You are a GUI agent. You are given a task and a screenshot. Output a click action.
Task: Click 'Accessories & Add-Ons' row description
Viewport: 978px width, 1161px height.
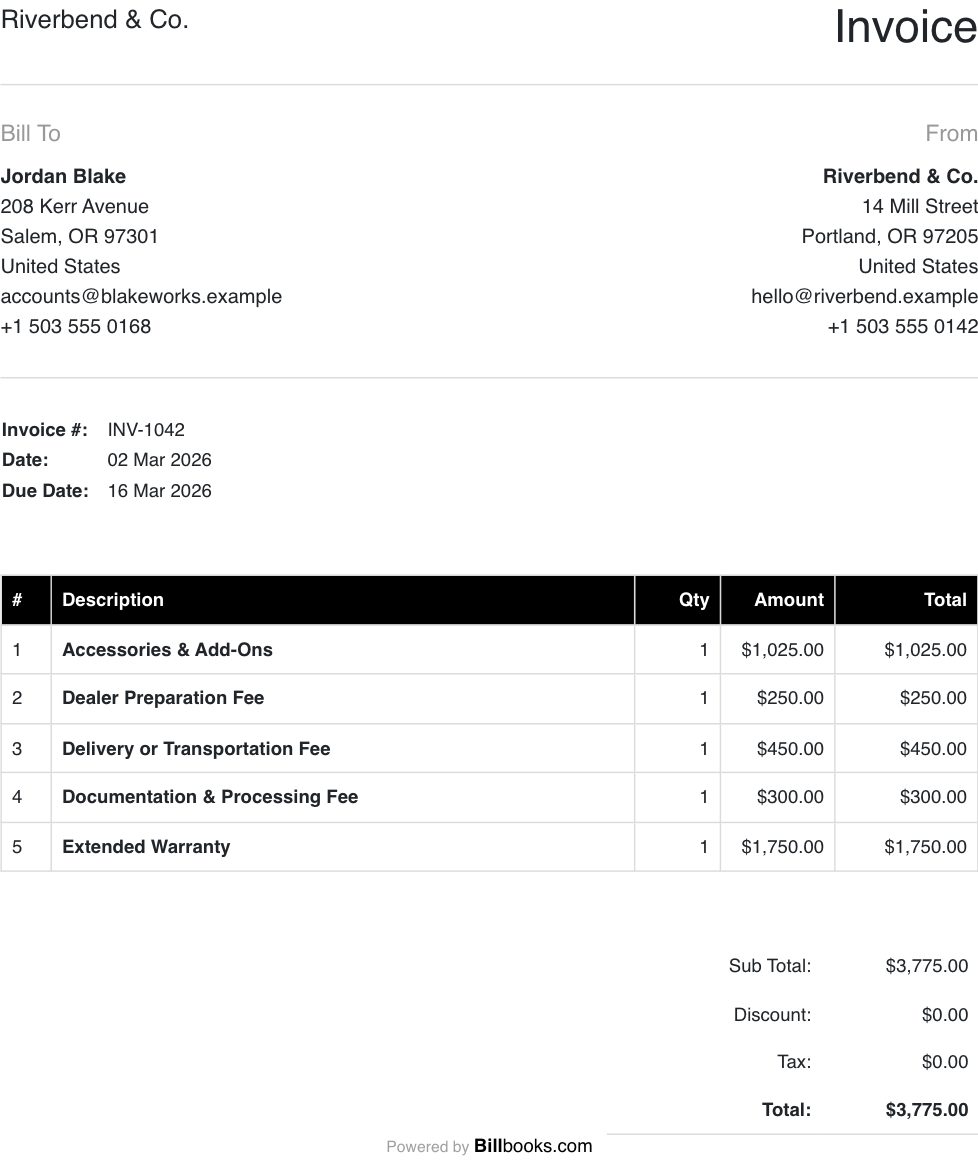pos(167,649)
